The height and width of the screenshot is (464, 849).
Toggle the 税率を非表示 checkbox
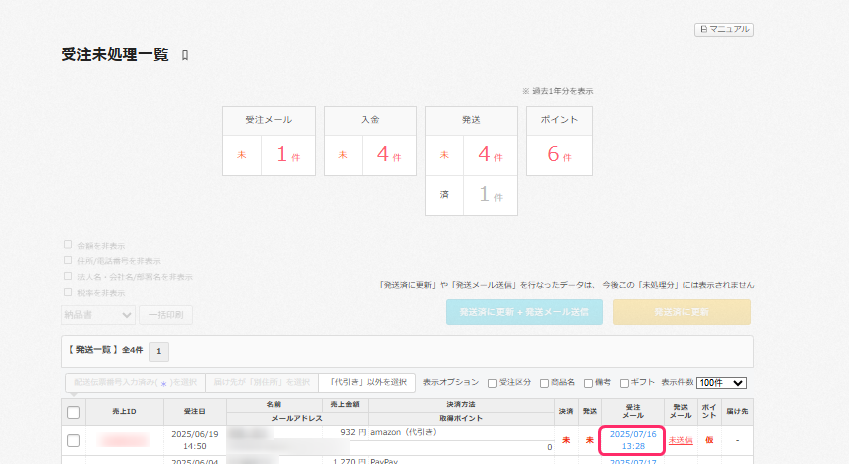[68, 292]
